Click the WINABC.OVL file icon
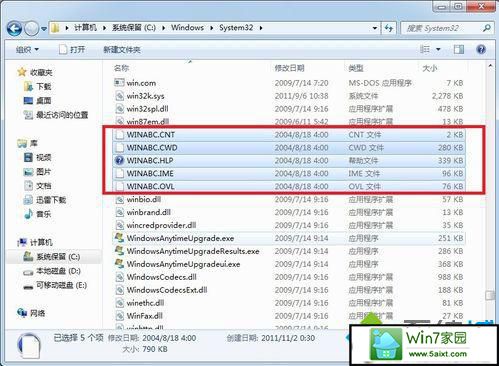Viewport: 499px width, 366px height. [x=119, y=186]
